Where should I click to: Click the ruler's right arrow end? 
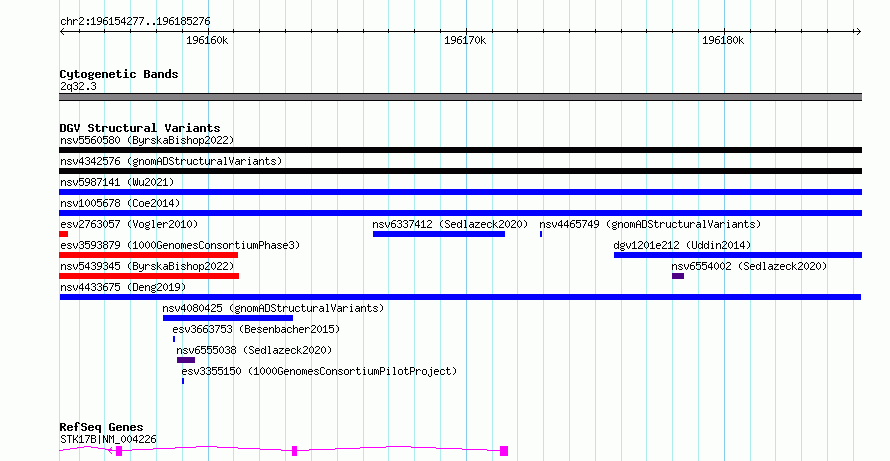(858, 32)
